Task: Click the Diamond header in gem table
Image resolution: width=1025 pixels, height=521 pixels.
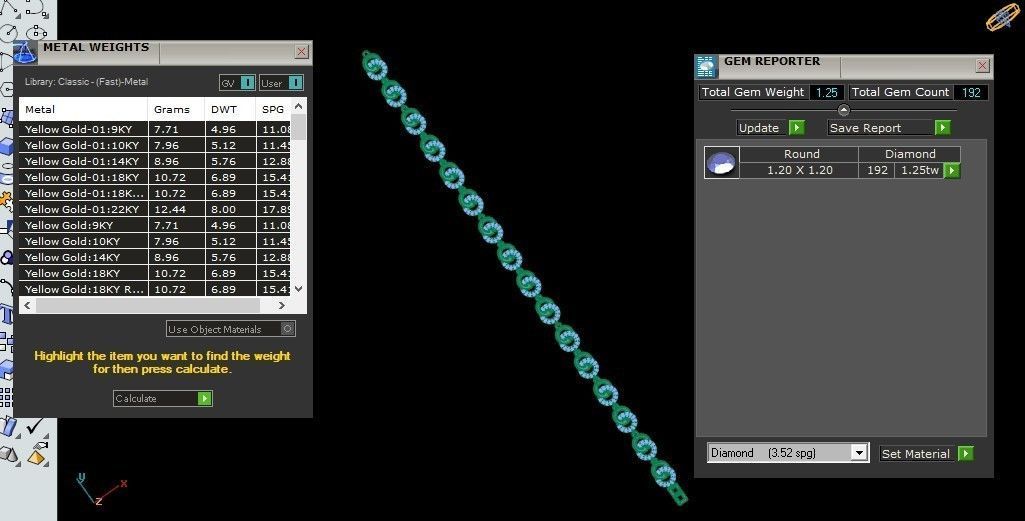Action: click(x=910, y=154)
